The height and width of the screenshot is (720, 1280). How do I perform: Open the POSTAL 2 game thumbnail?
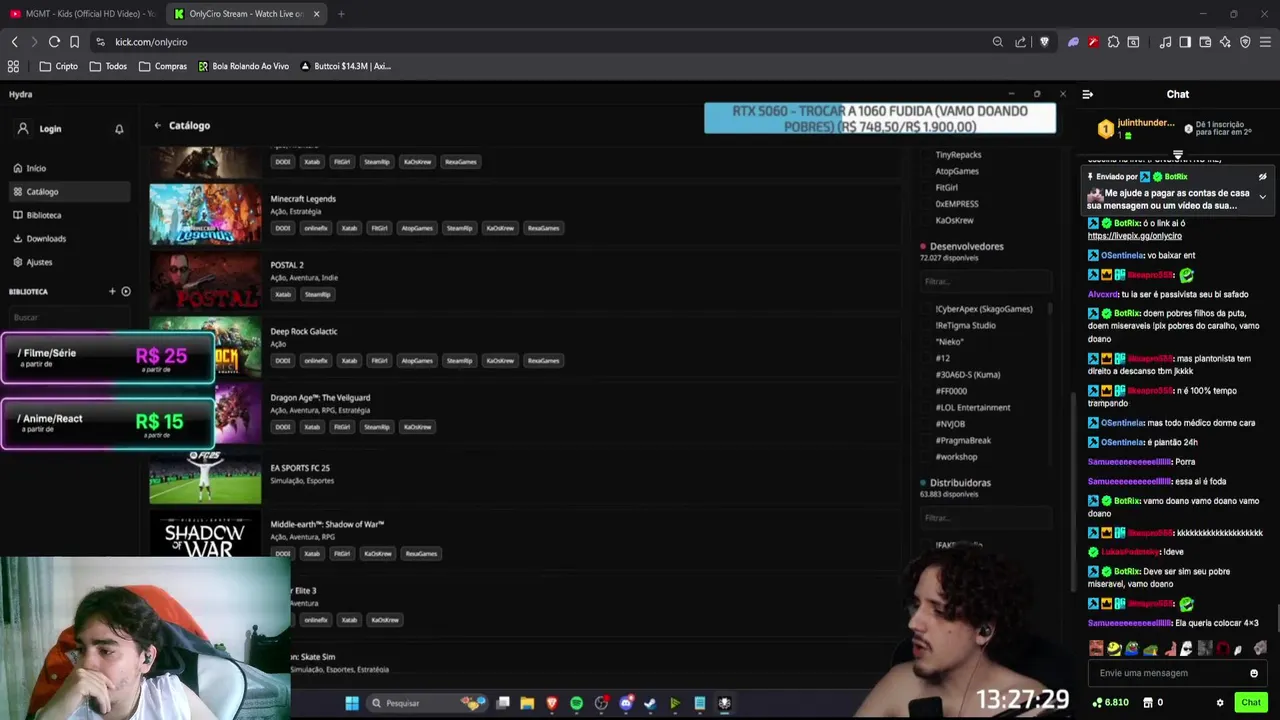(x=205, y=280)
